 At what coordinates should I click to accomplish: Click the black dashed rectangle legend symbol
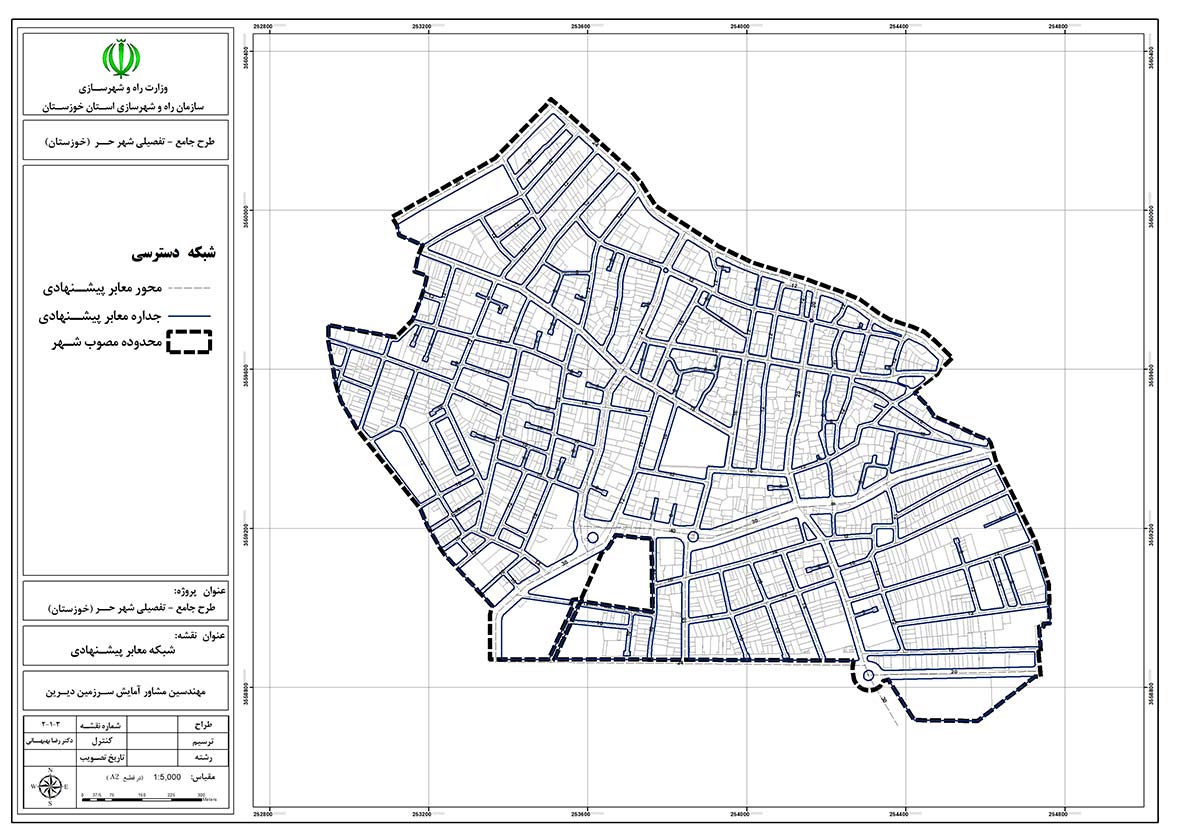coord(189,342)
